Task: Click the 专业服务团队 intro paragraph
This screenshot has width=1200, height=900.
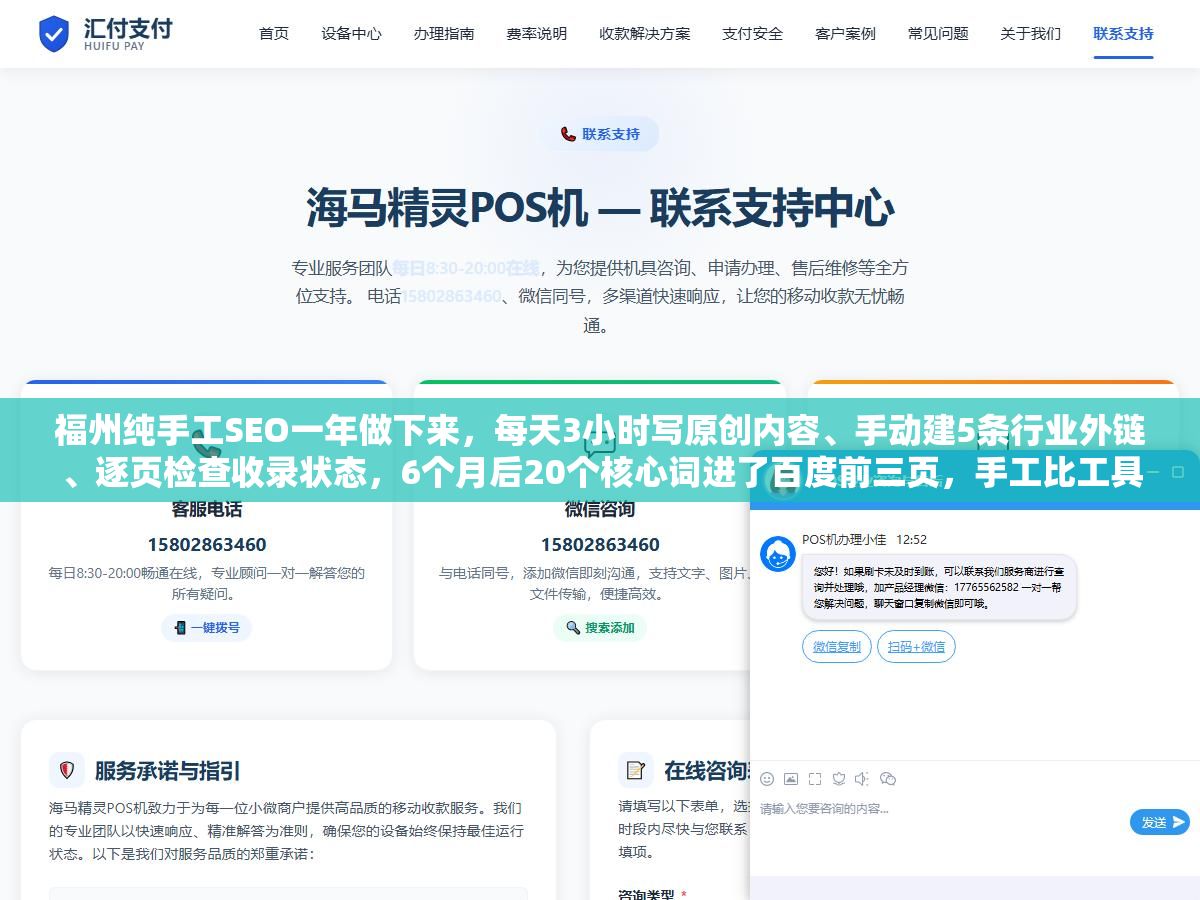Action: [600, 296]
